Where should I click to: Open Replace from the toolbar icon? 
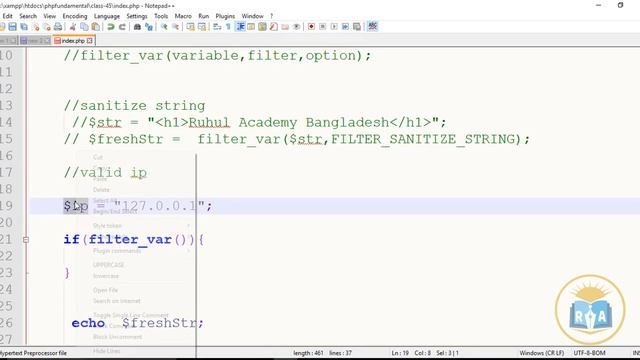pos(149,27)
